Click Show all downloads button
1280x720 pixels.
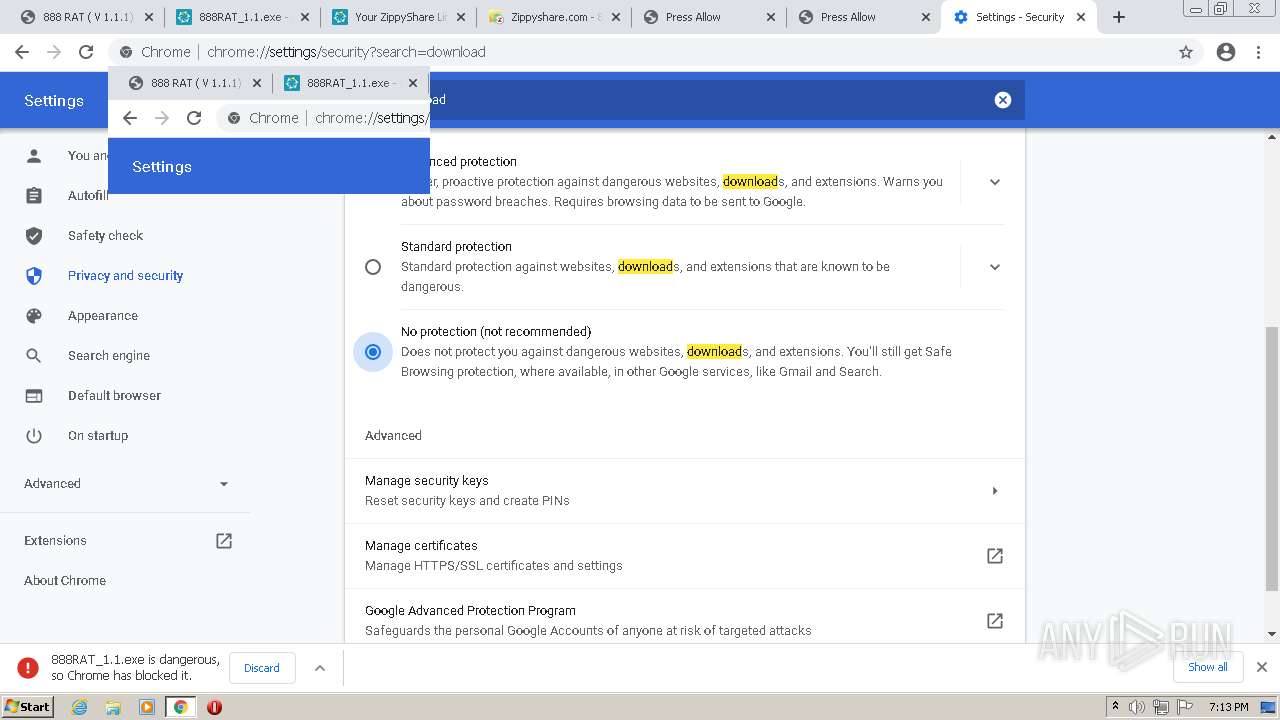(1208, 667)
